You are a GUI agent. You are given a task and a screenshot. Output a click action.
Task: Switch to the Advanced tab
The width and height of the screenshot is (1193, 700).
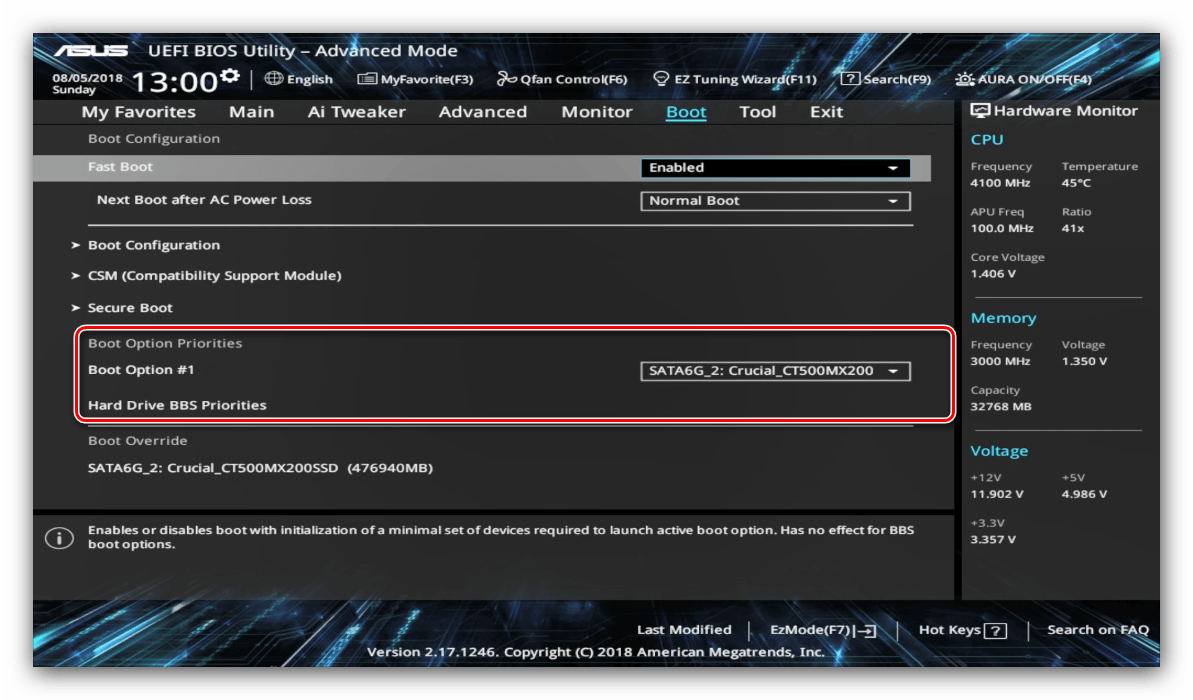482,112
